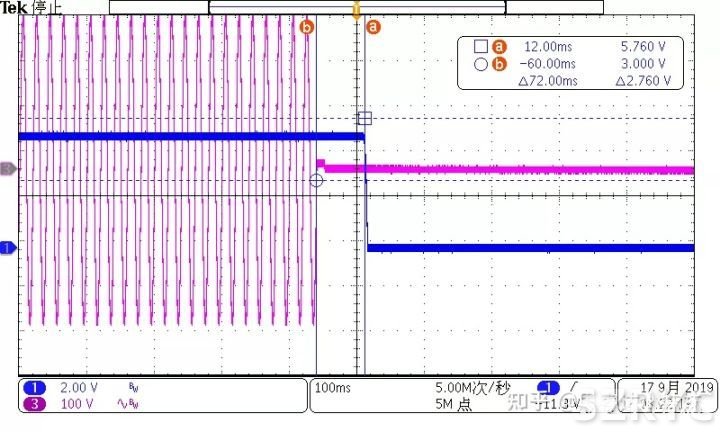Click the orange cursor 'a' marker on the graticule
The width and height of the screenshot is (720, 432).
pyautogui.click(x=374, y=27)
